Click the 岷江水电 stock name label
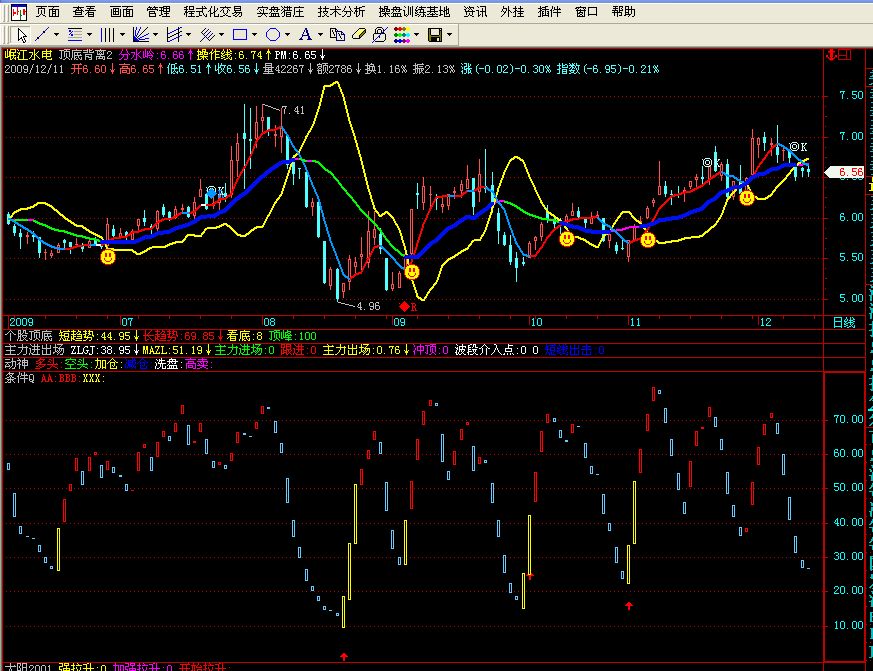The width and height of the screenshot is (873, 671). point(28,55)
